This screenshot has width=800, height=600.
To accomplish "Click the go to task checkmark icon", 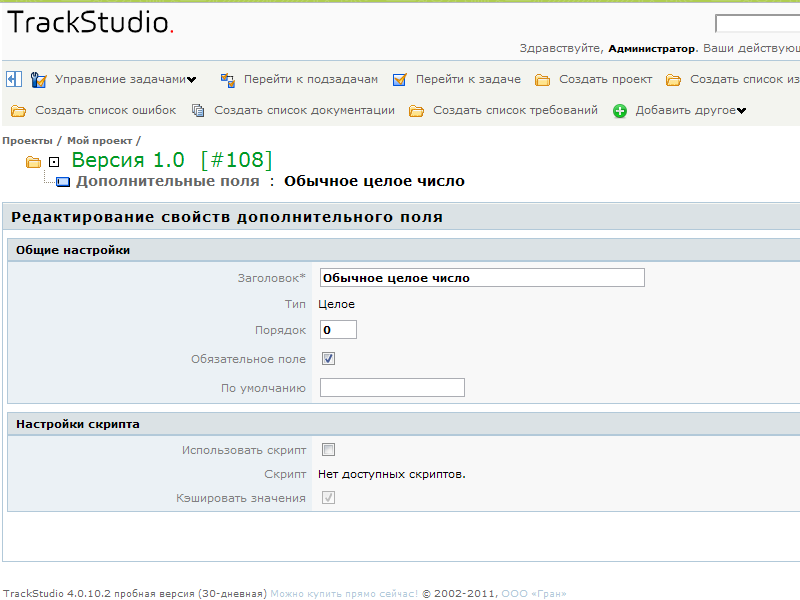I will (400, 80).
